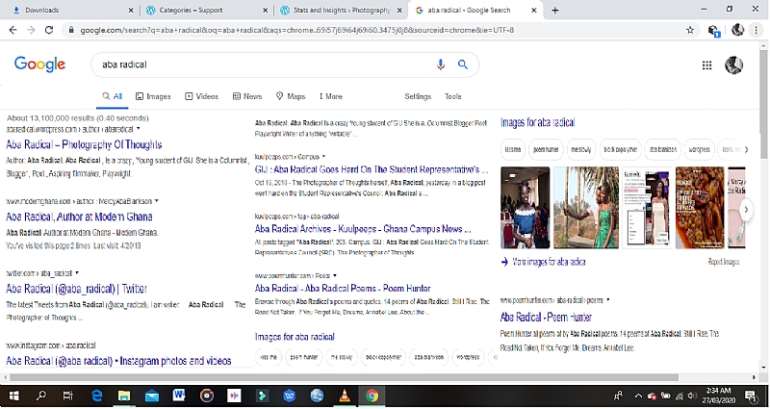Open Task View on the taskbar
This screenshot has width=770, height=409.
coord(68,396)
